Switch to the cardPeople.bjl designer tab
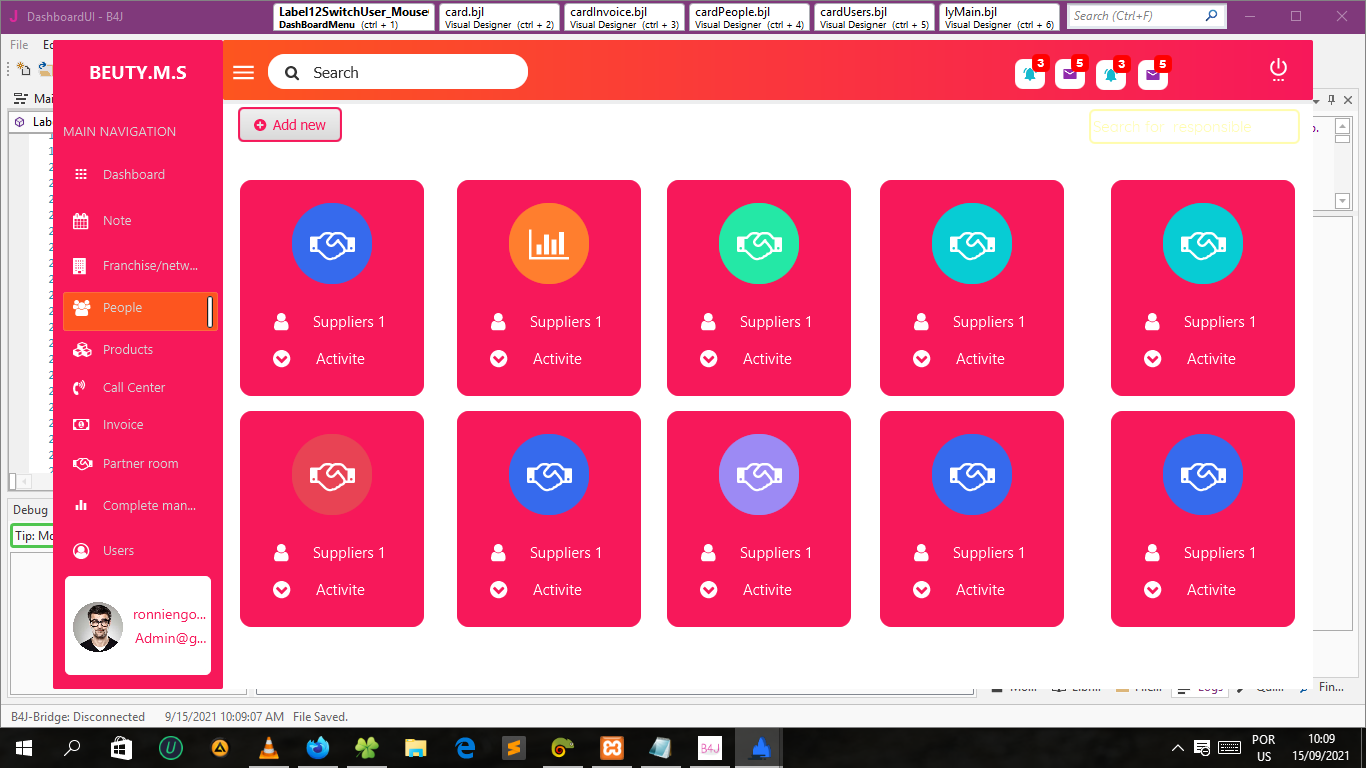Screen dimensions: 1366x768 (749, 17)
